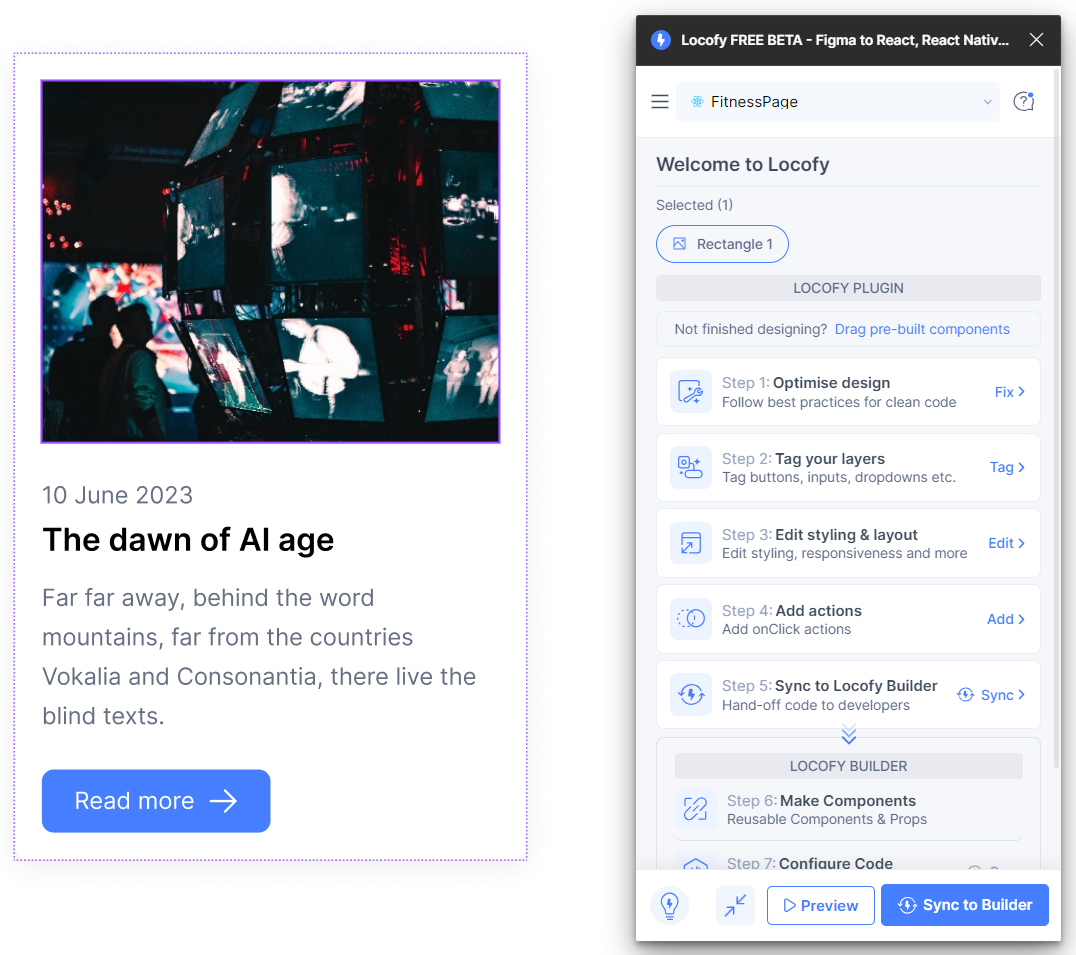Select the Optimise design step icon

[x=690, y=391]
